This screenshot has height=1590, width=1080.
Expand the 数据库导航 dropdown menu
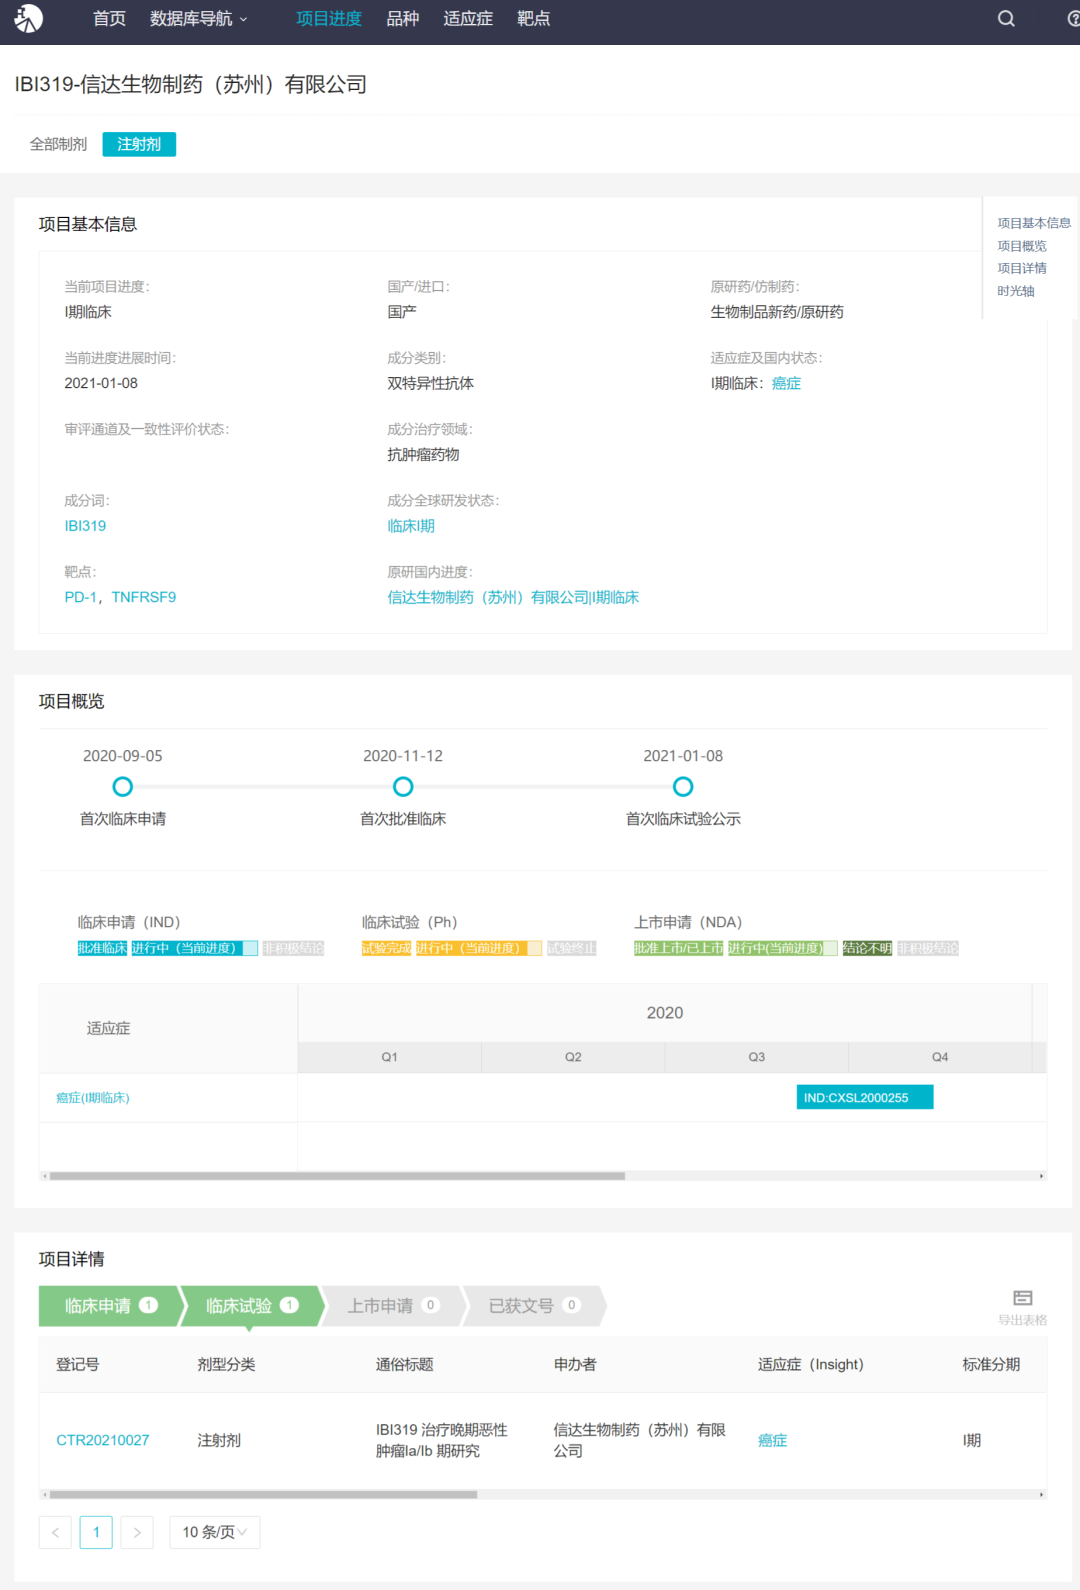click(x=198, y=18)
